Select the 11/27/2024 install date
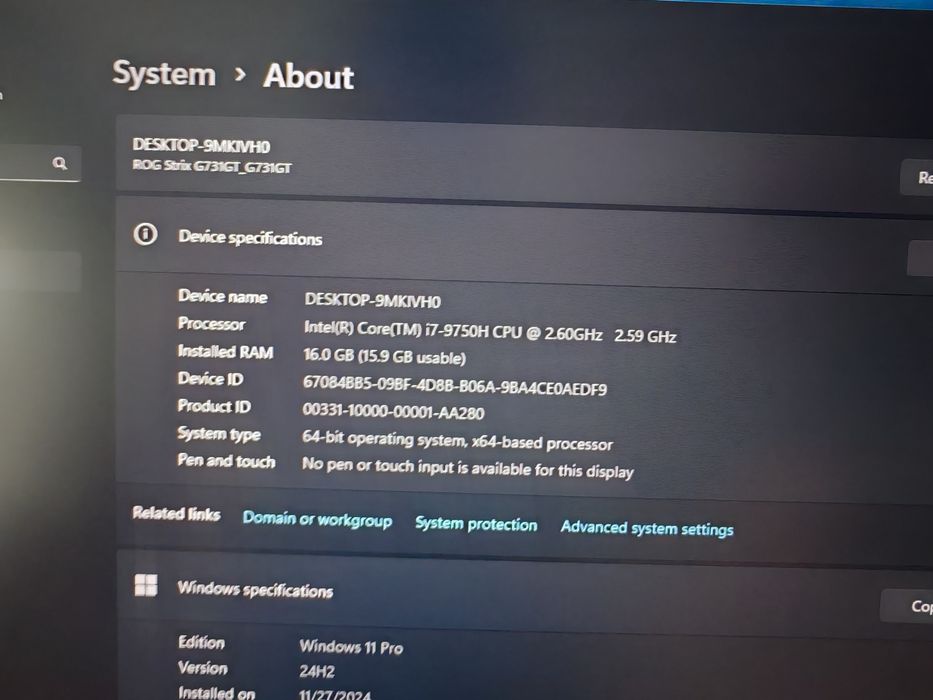This screenshot has width=933, height=700. [334, 695]
